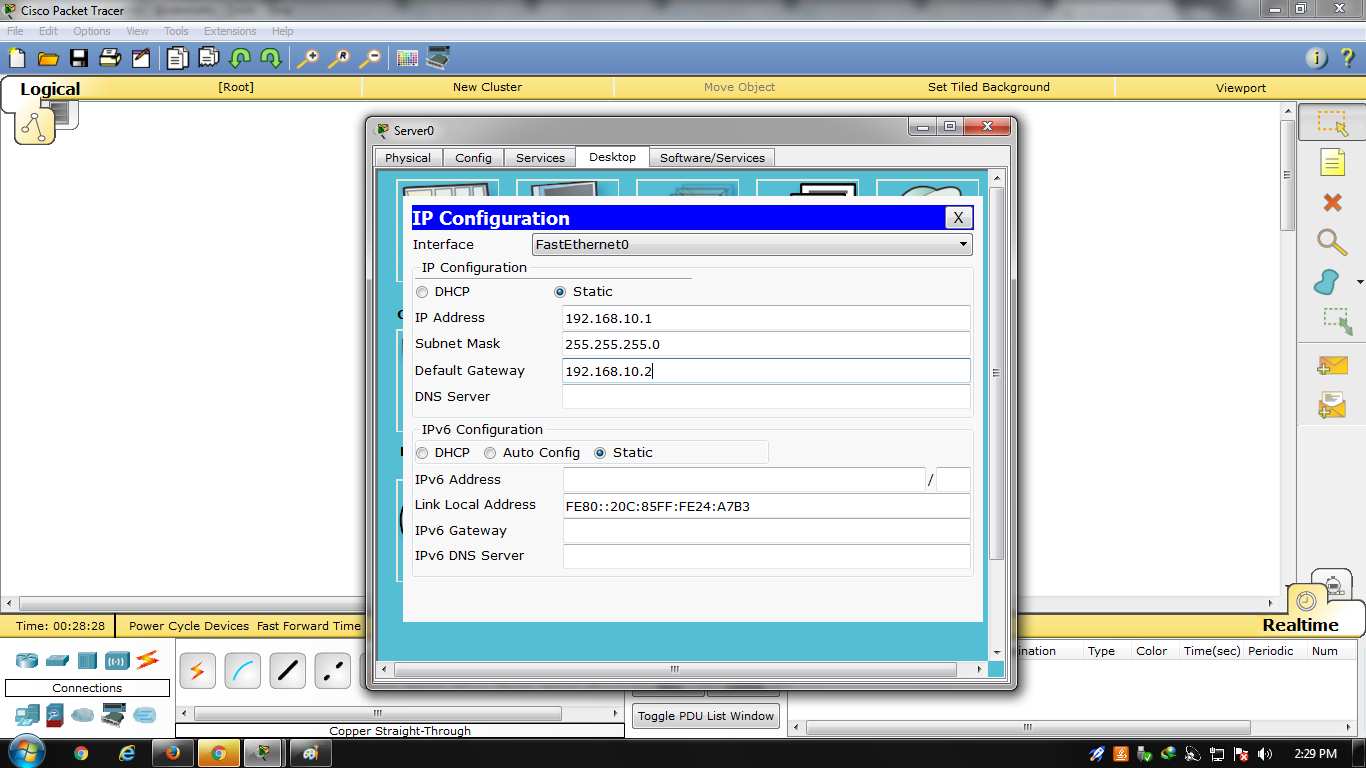Click the Viewport button

coord(1241,88)
